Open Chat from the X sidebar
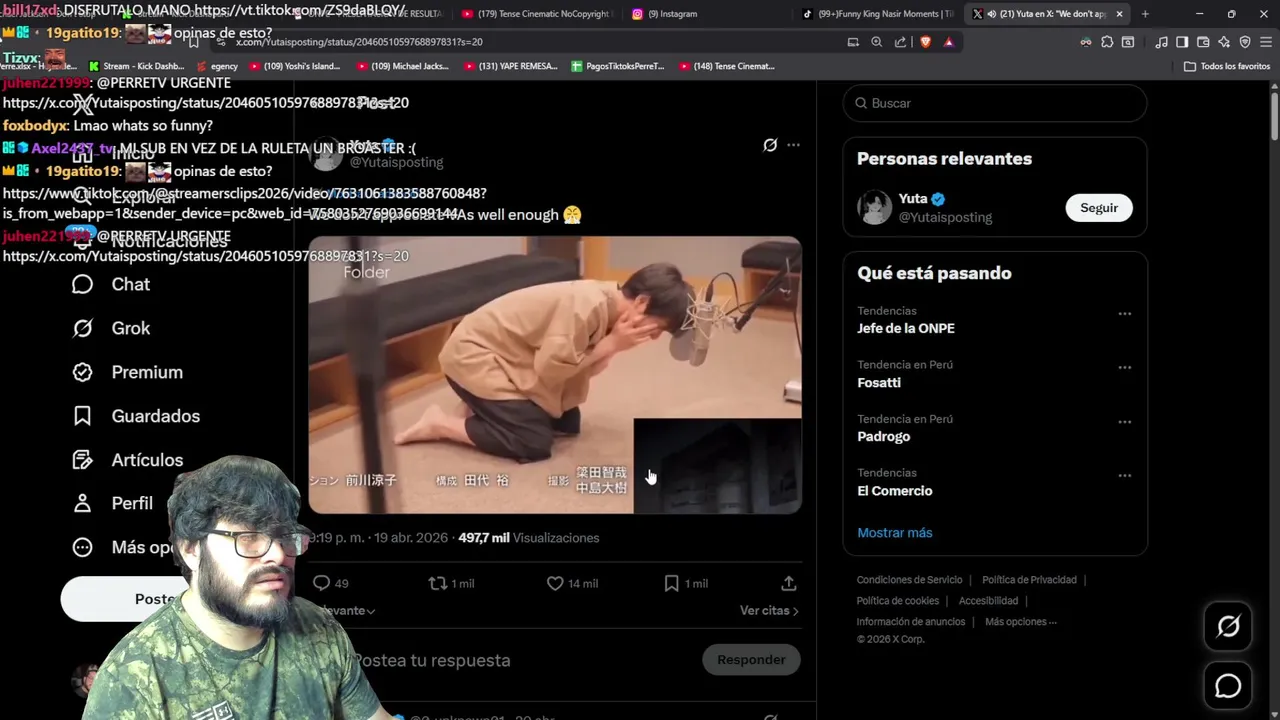This screenshot has height=720, width=1280. [110, 284]
